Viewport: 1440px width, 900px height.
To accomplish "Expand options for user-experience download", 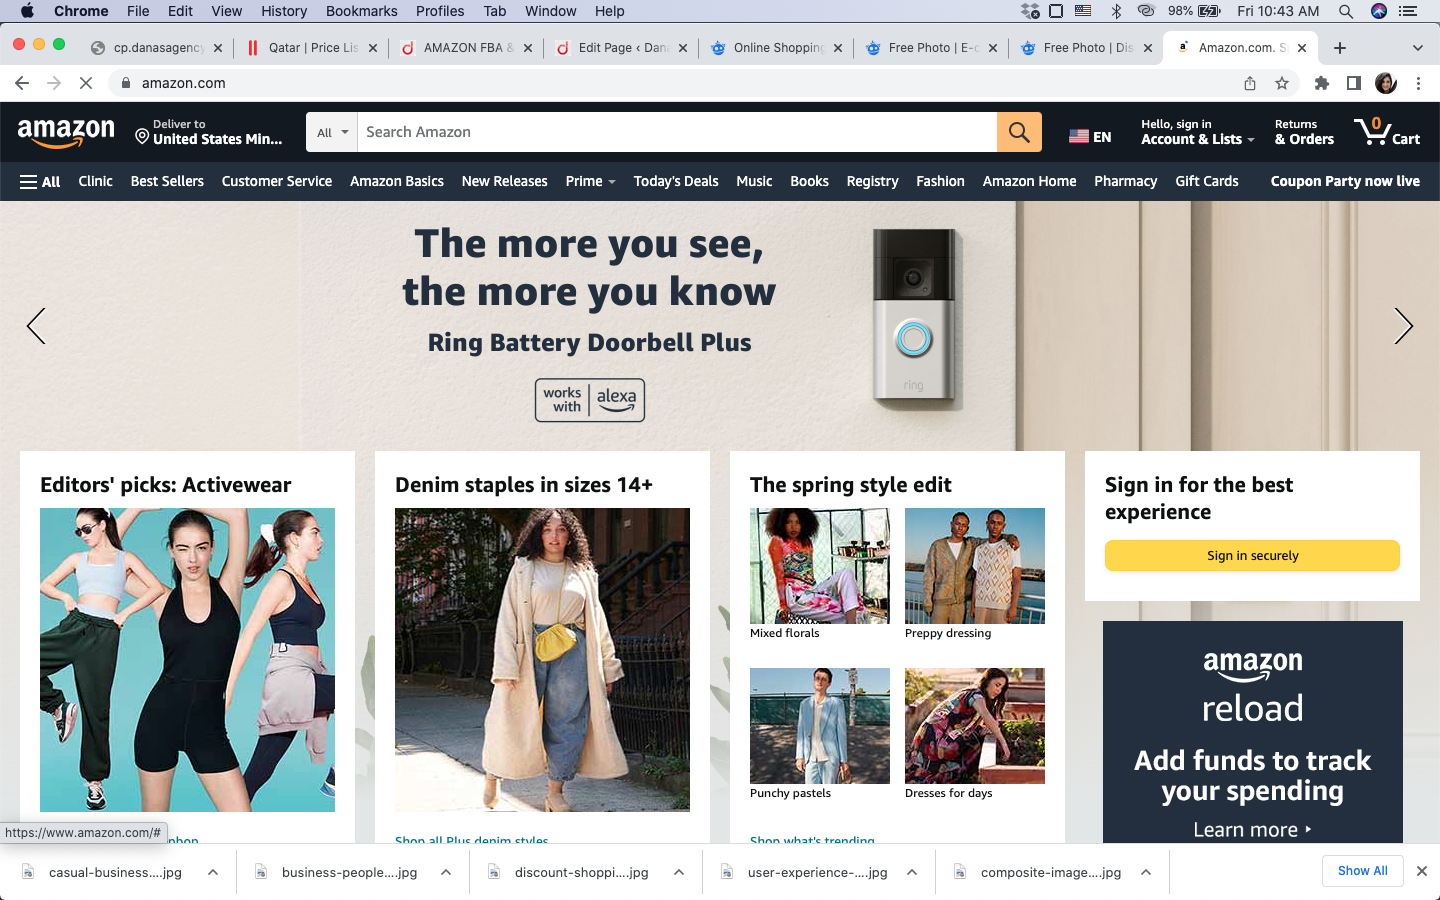I will point(912,872).
